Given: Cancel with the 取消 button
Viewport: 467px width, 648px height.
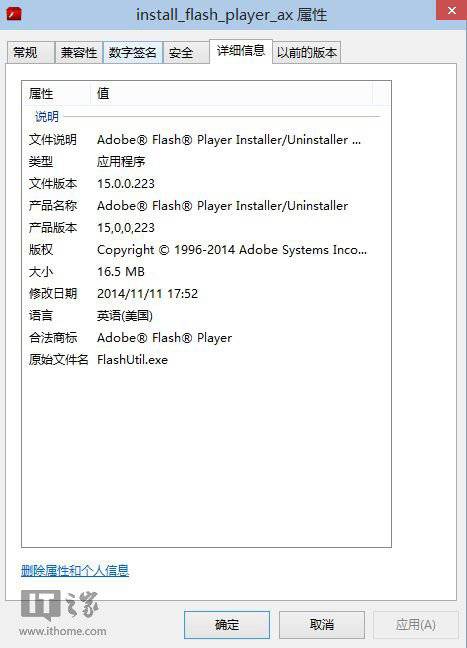Looking at the screenshot, I should click(322, 624).
